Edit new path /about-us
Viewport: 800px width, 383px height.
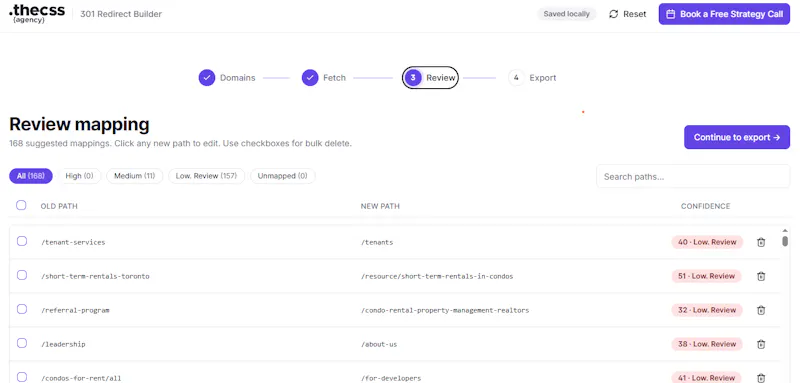[379, 344]
